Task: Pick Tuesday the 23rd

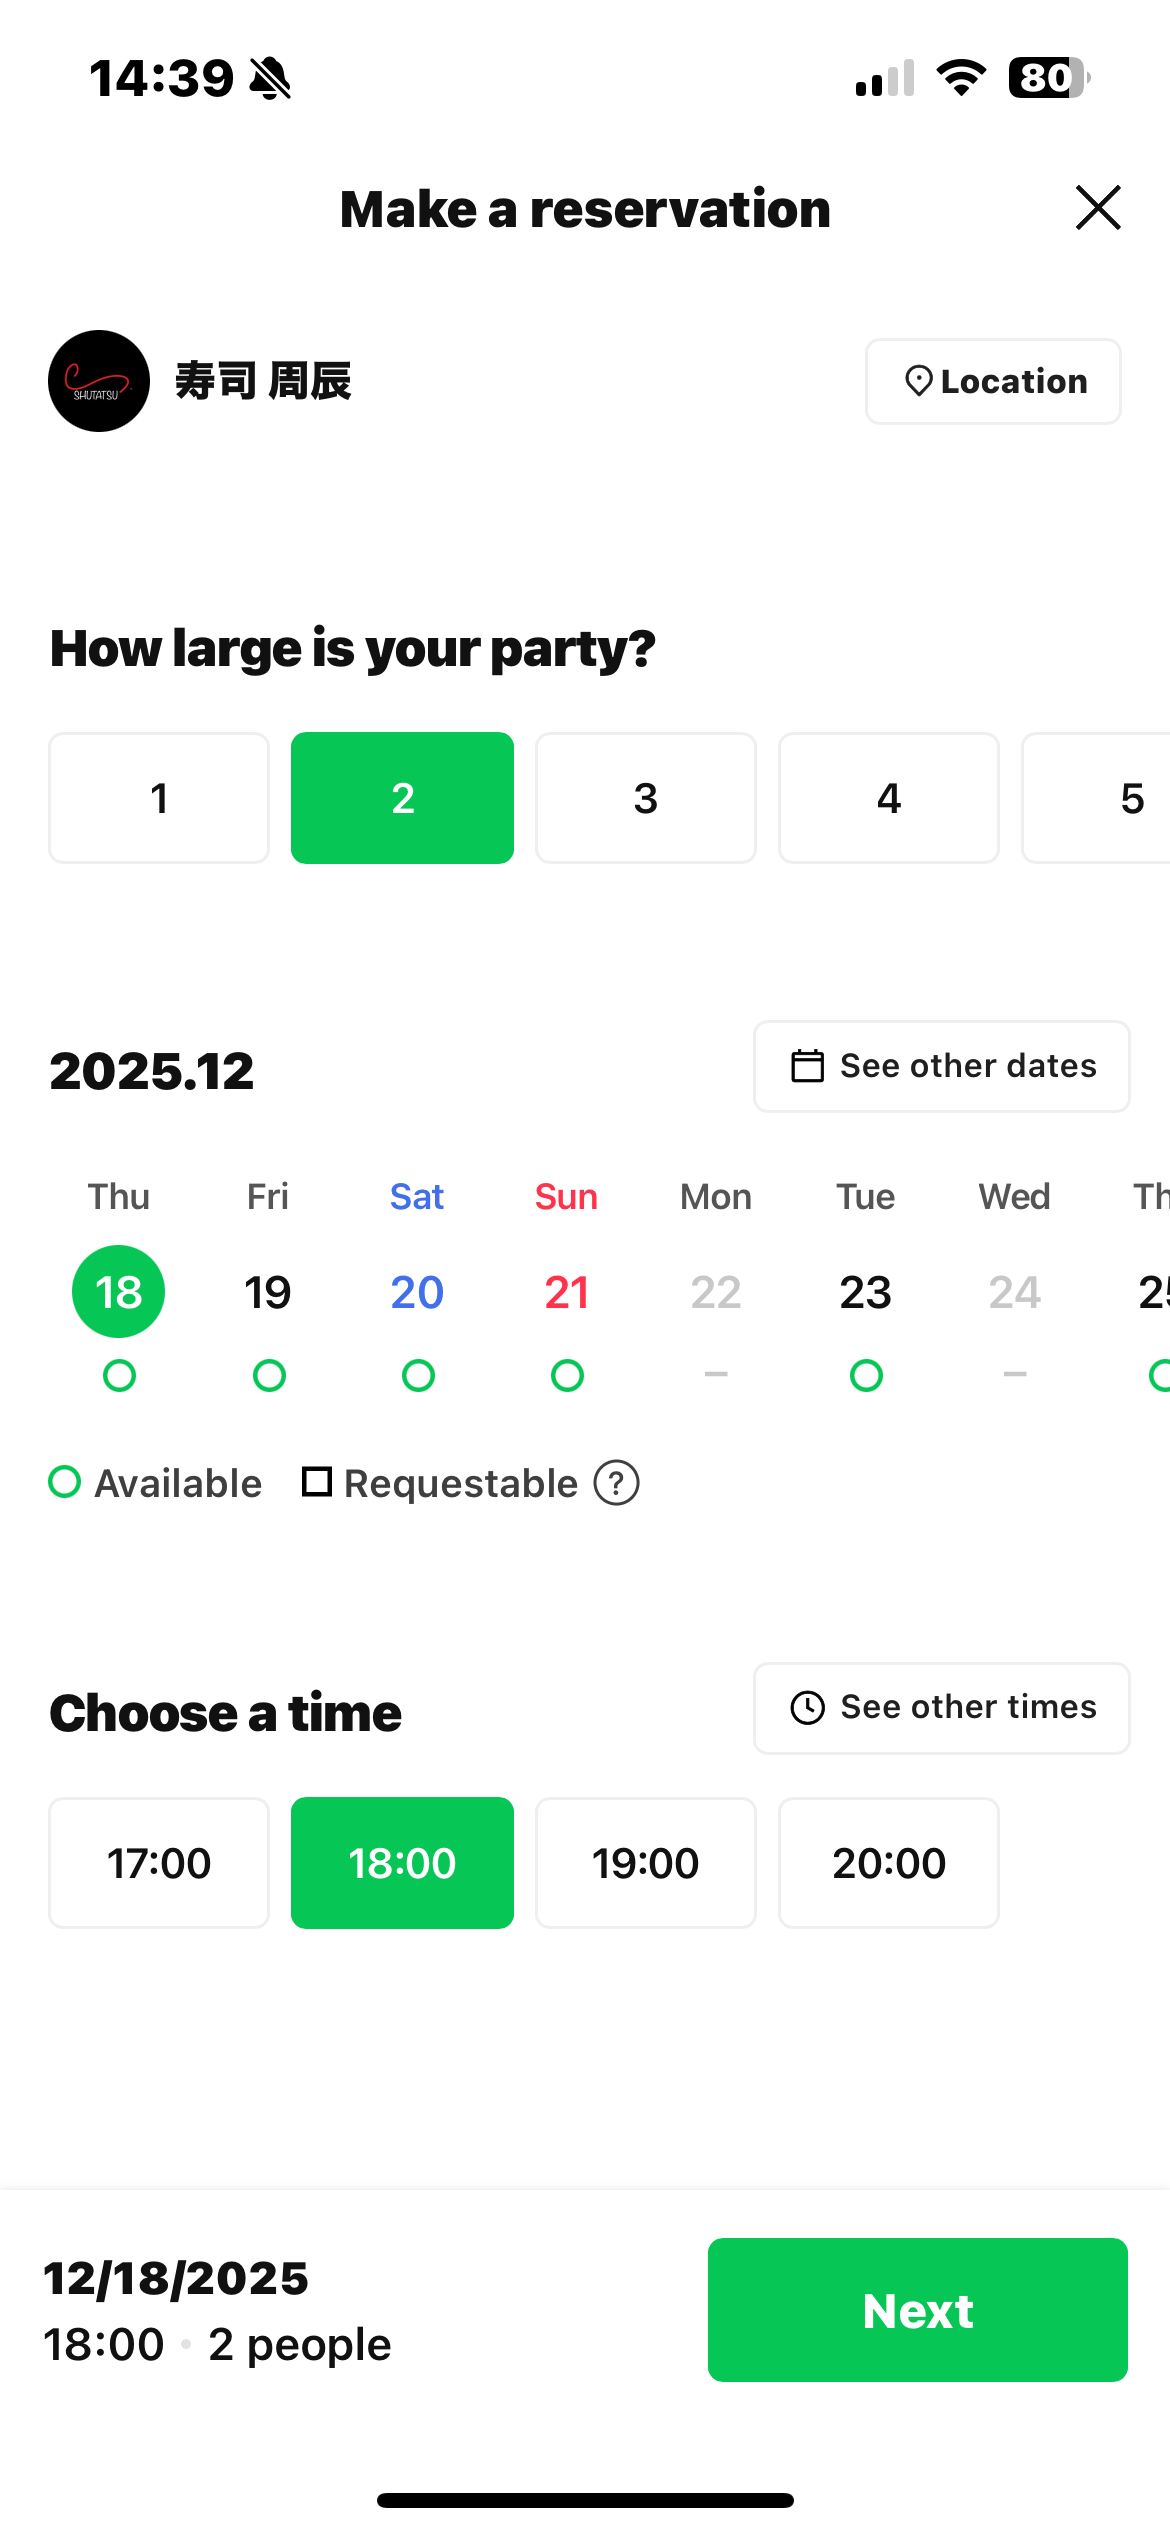Action: (x=866, y=1292)
